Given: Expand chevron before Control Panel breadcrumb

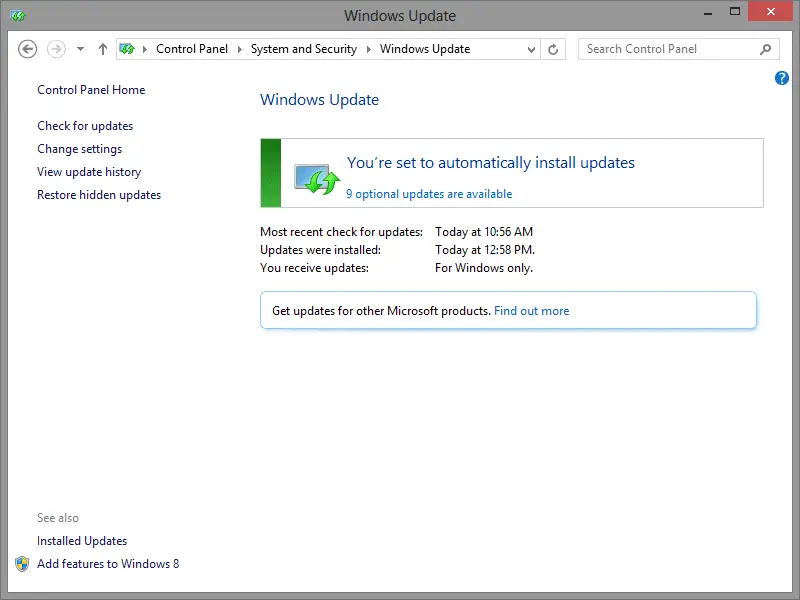Looking at the screenshot, I should (145, 49).
